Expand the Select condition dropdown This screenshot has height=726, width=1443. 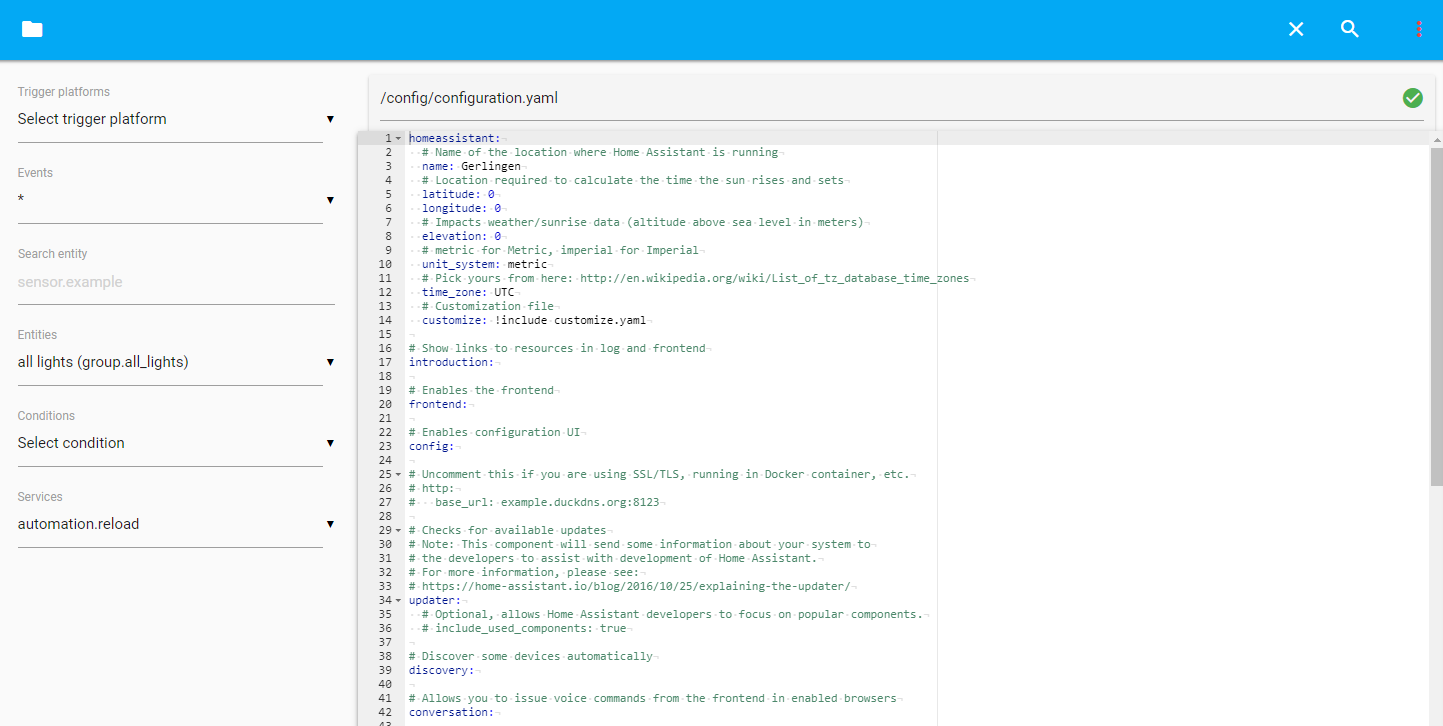coord(170,443)
